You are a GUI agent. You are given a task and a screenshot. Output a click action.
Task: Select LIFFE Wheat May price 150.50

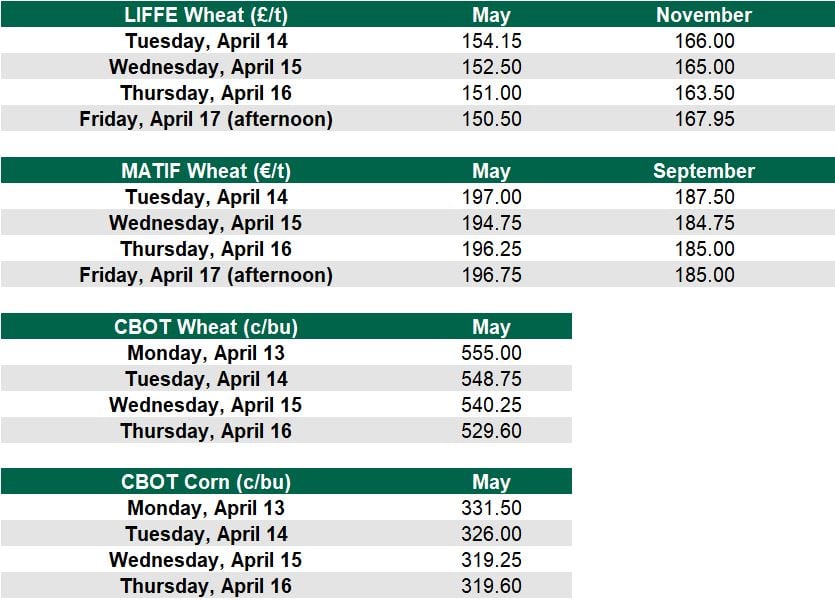pos(491,119)
